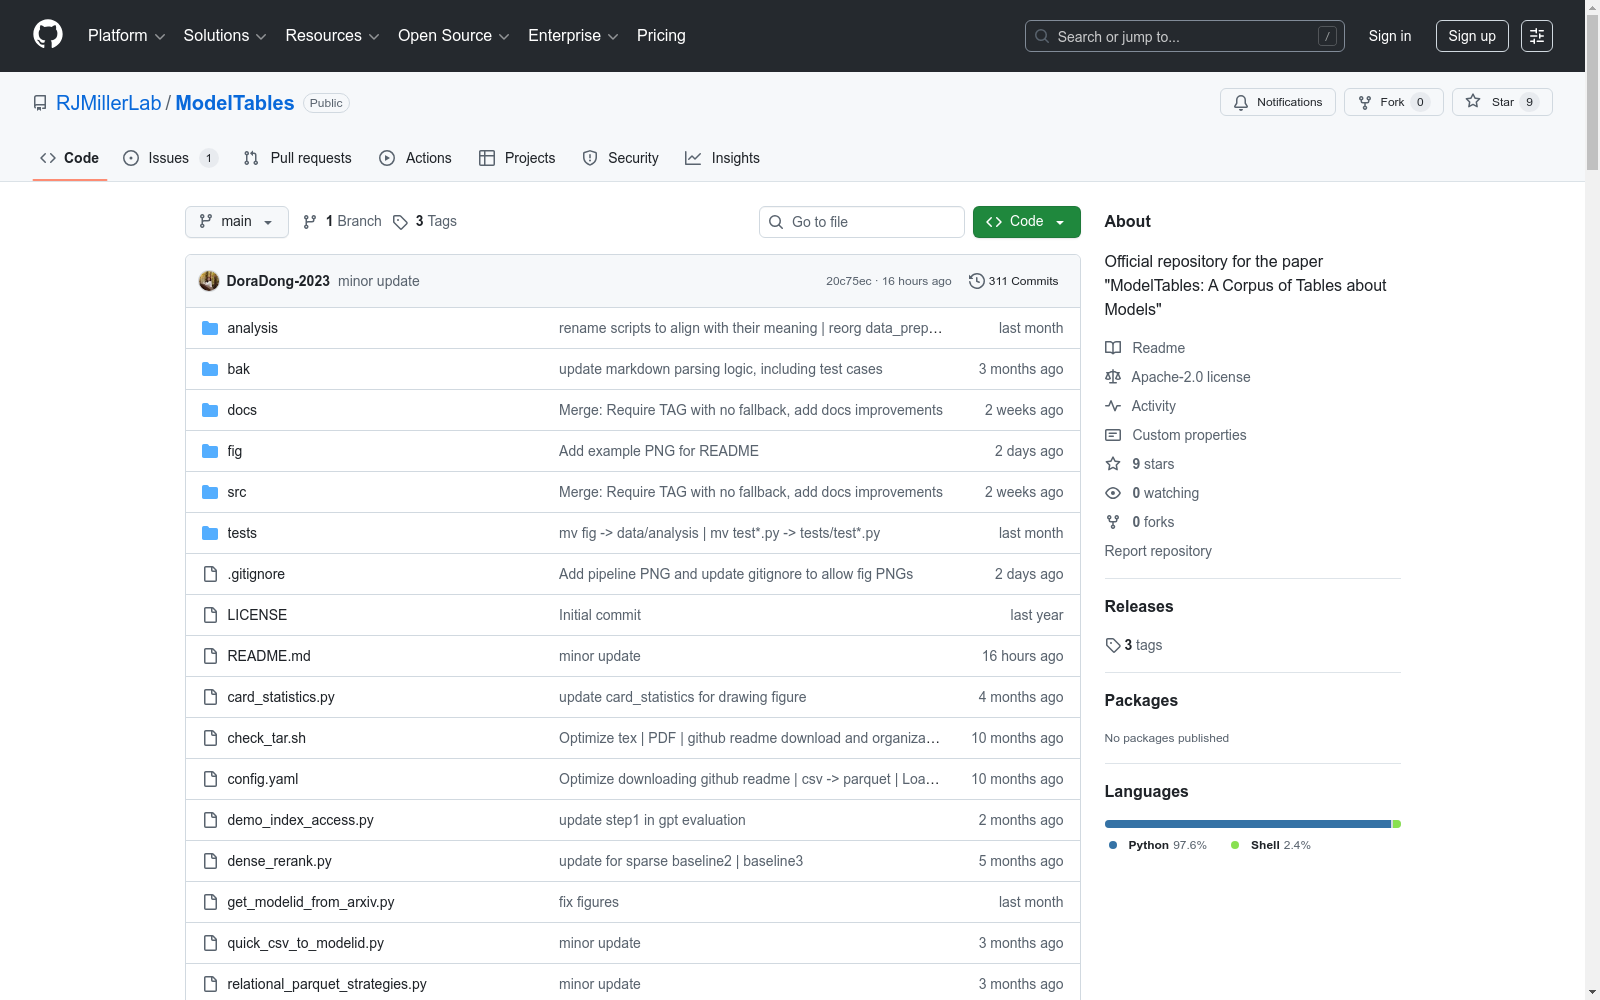Viewport: 1600px width, 1000px height.
Task: Click the Sign up button
Action: 1472,36
